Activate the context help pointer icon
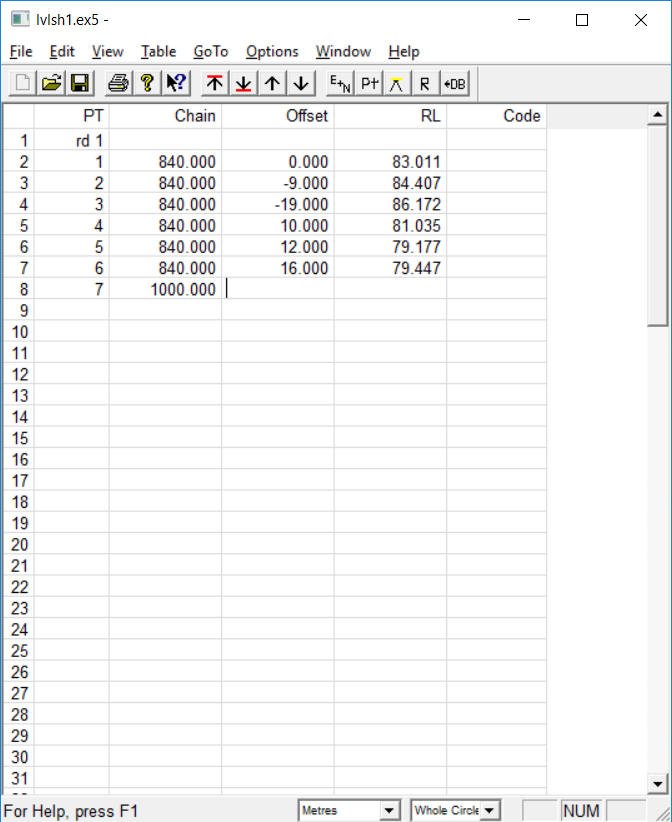Screen dimensions: 672x822 pyautogui.click(x=176, y=83)
